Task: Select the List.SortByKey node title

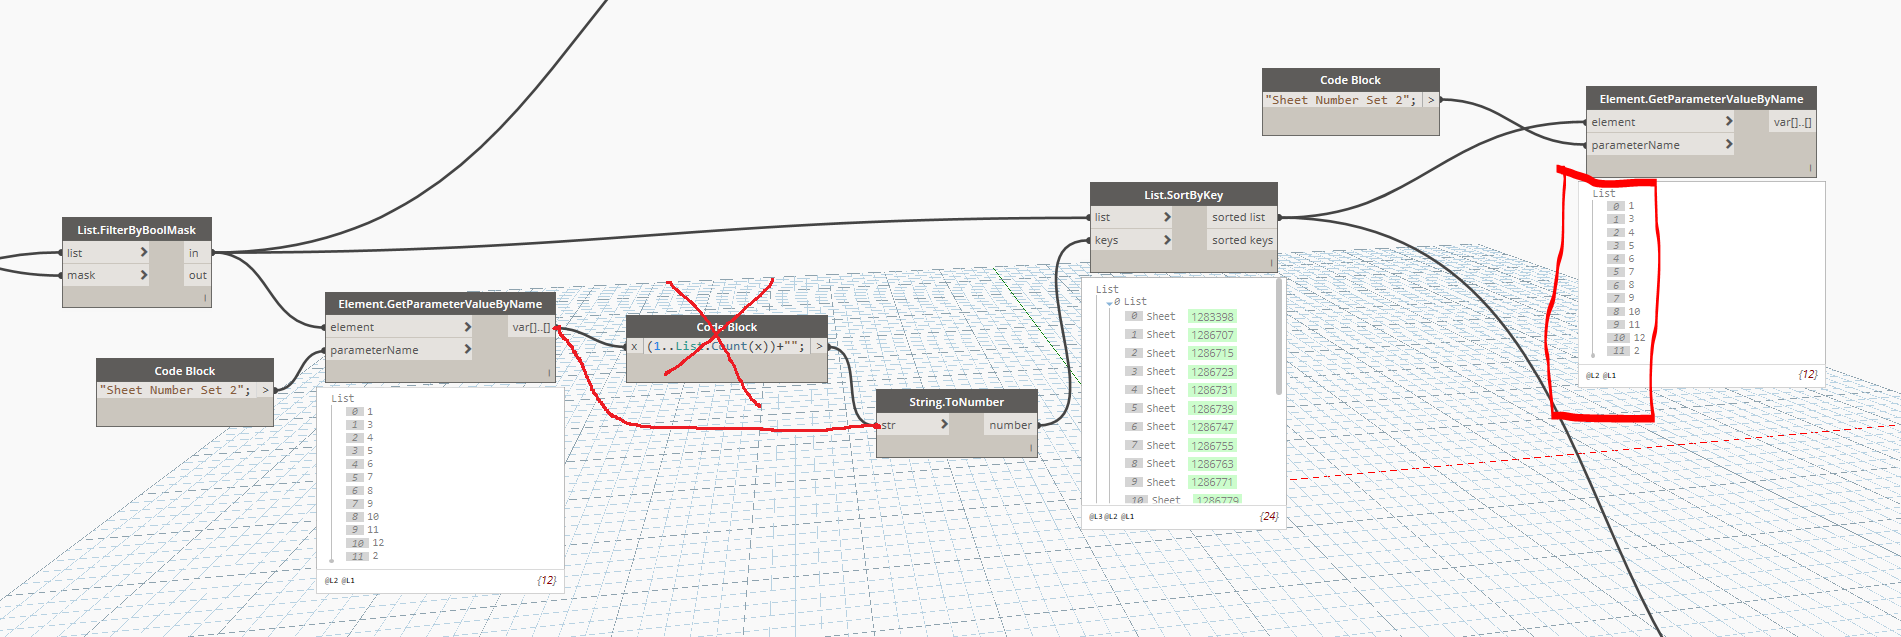Action: [x=1184, y=195]
